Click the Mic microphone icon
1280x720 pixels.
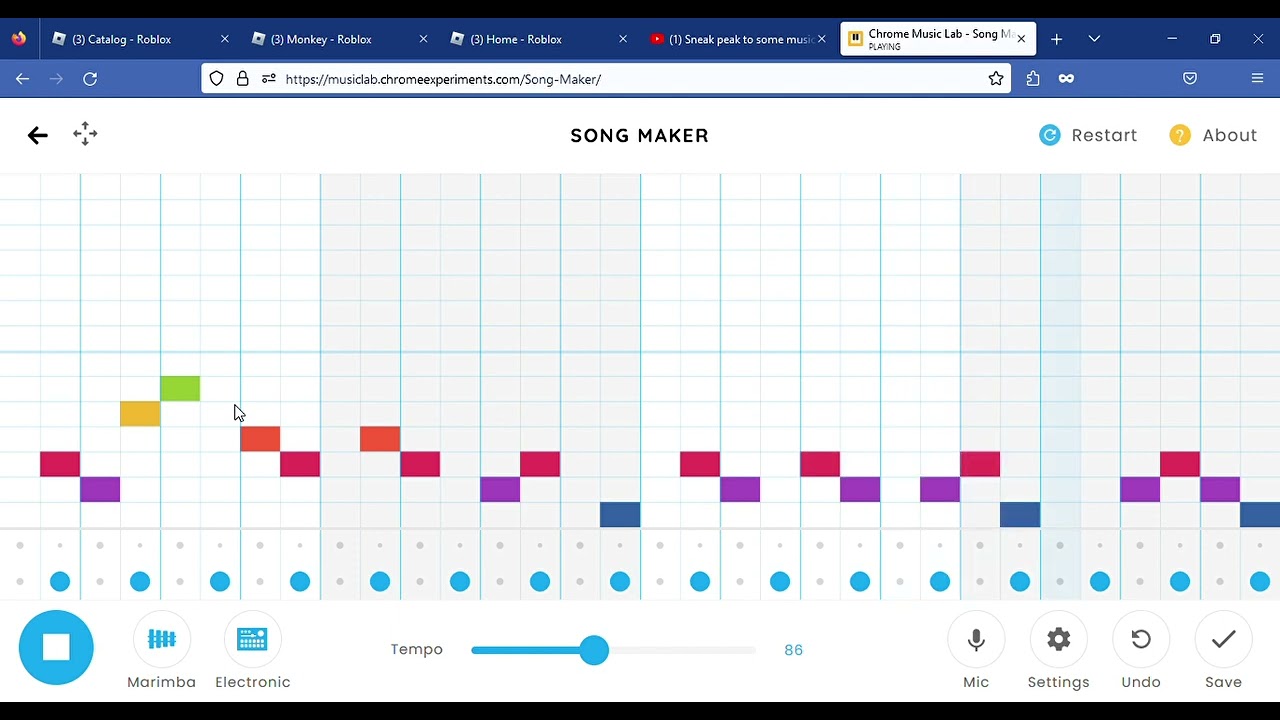tap(976, 640)
